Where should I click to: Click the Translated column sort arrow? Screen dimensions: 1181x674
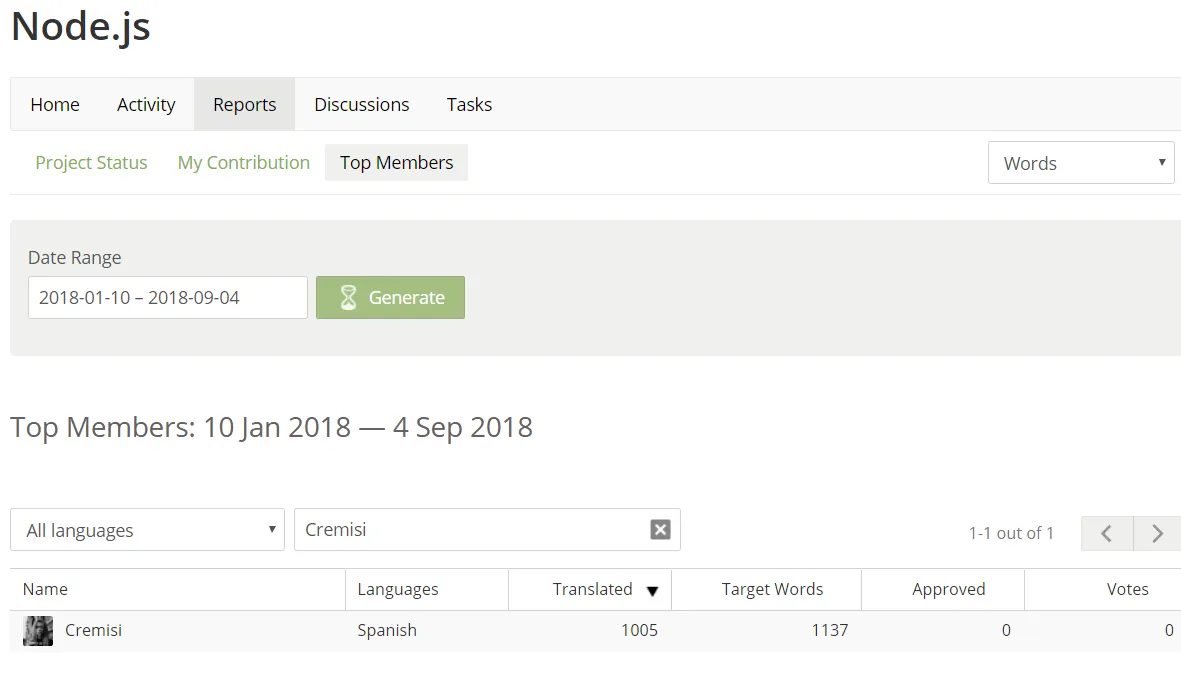pos(652,591)
